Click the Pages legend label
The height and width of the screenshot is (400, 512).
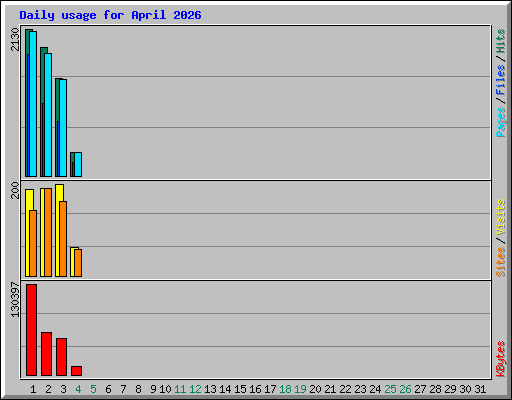coord(501,122)
